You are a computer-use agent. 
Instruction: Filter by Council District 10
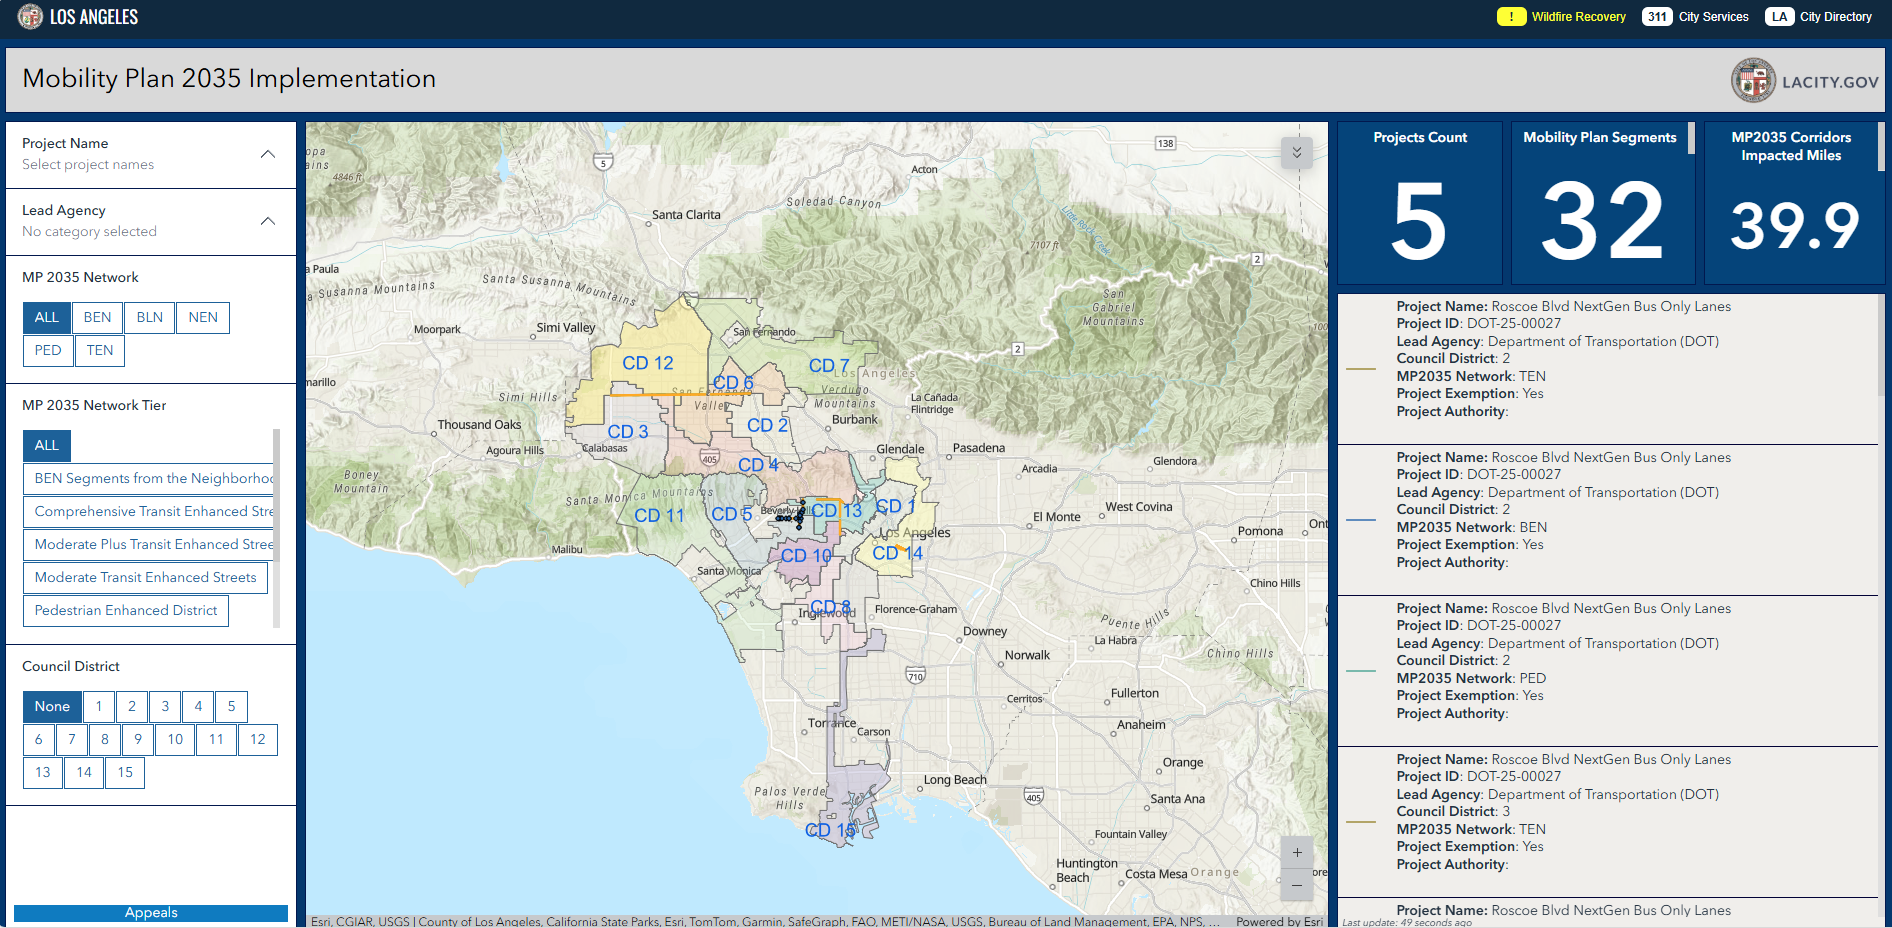tap(175, 740)
